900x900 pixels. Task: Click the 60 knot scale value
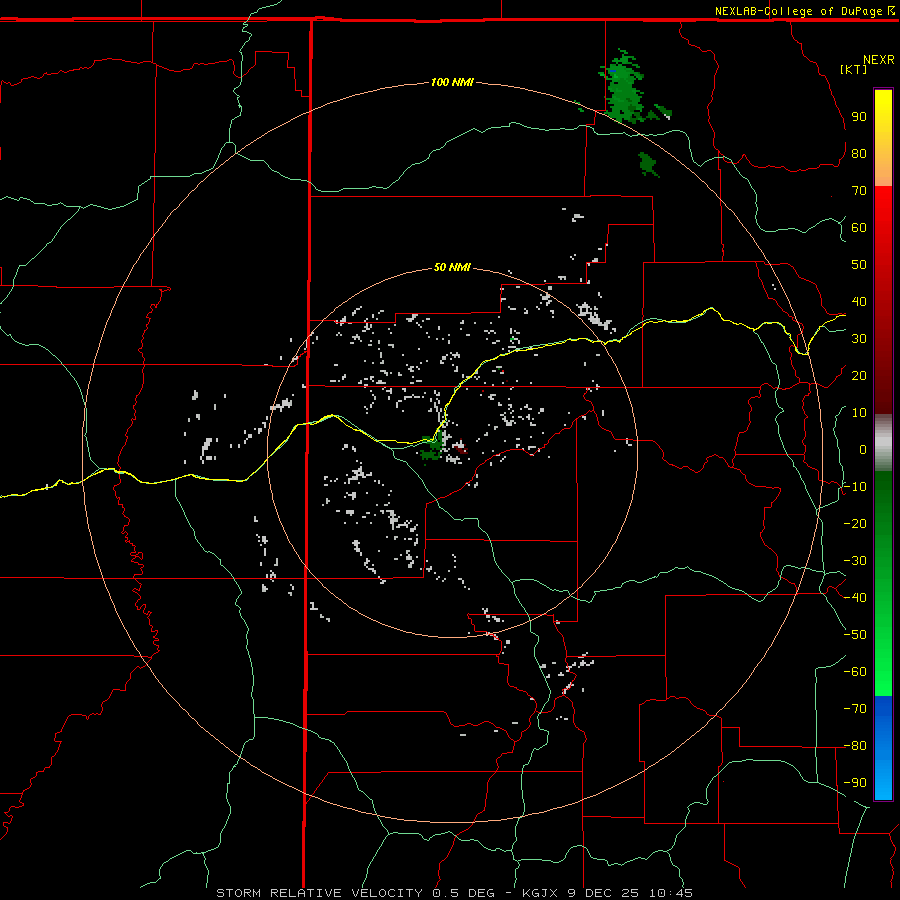(859, 227)
